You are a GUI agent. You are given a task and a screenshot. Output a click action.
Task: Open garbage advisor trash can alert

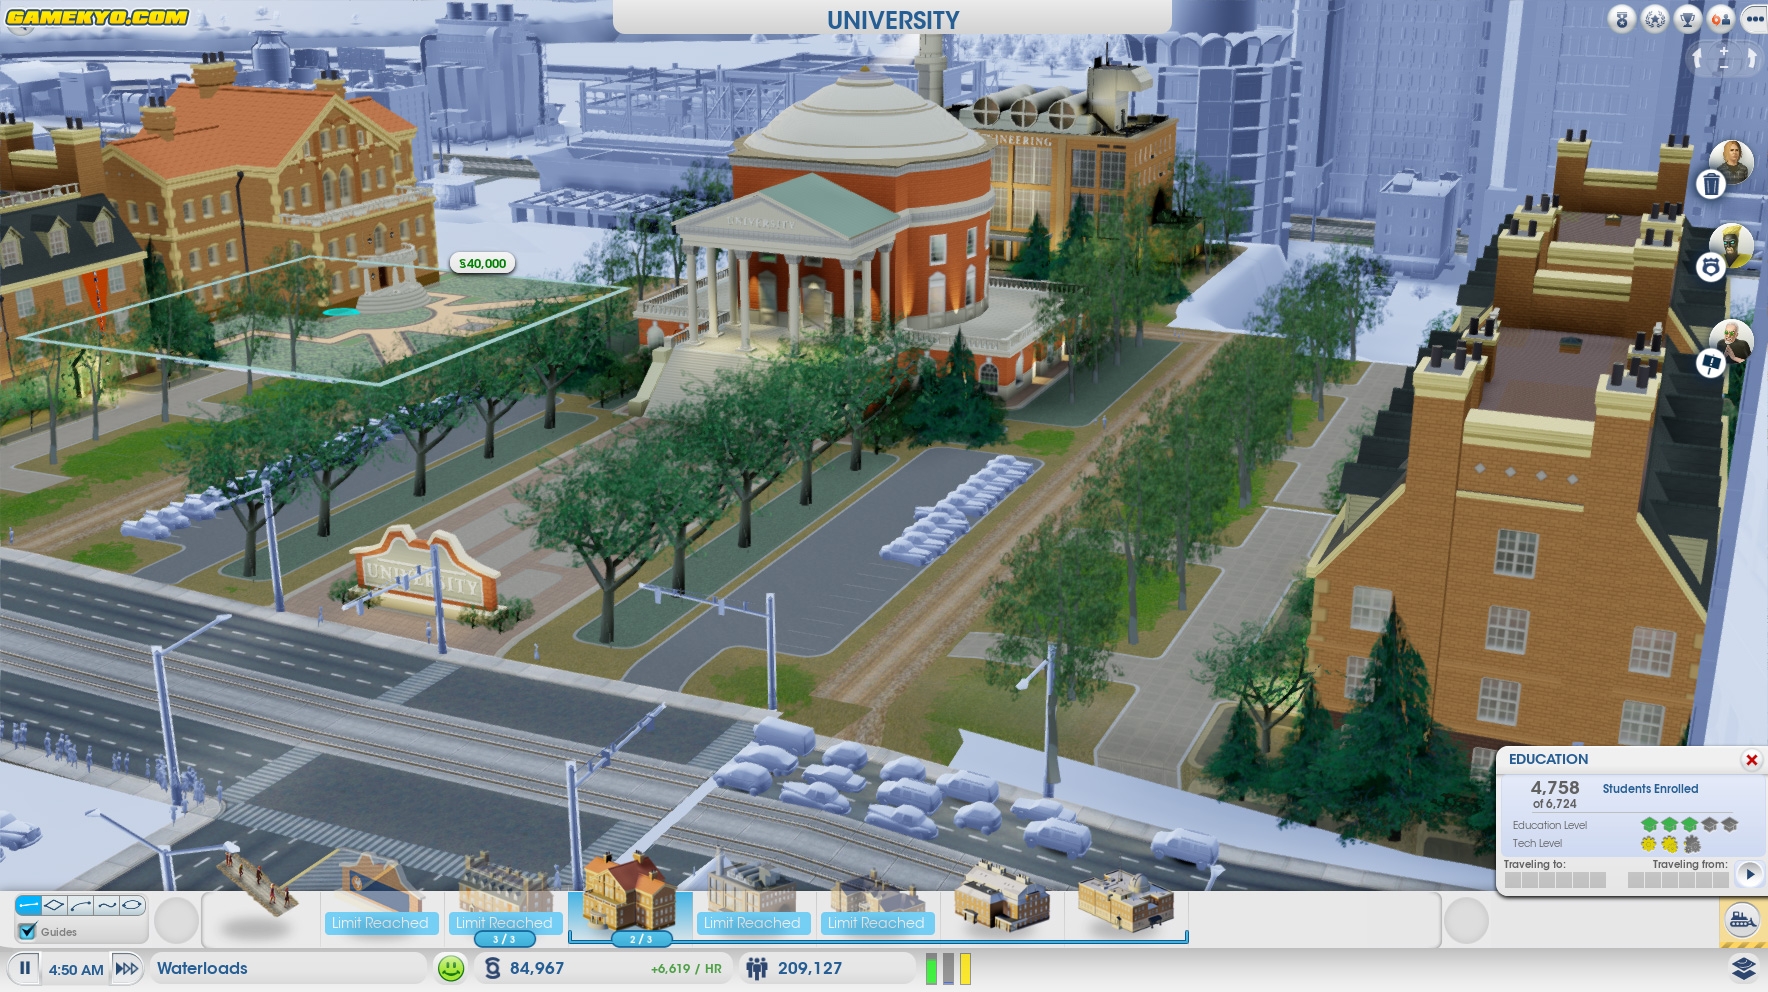click(x=1711, y=185)
